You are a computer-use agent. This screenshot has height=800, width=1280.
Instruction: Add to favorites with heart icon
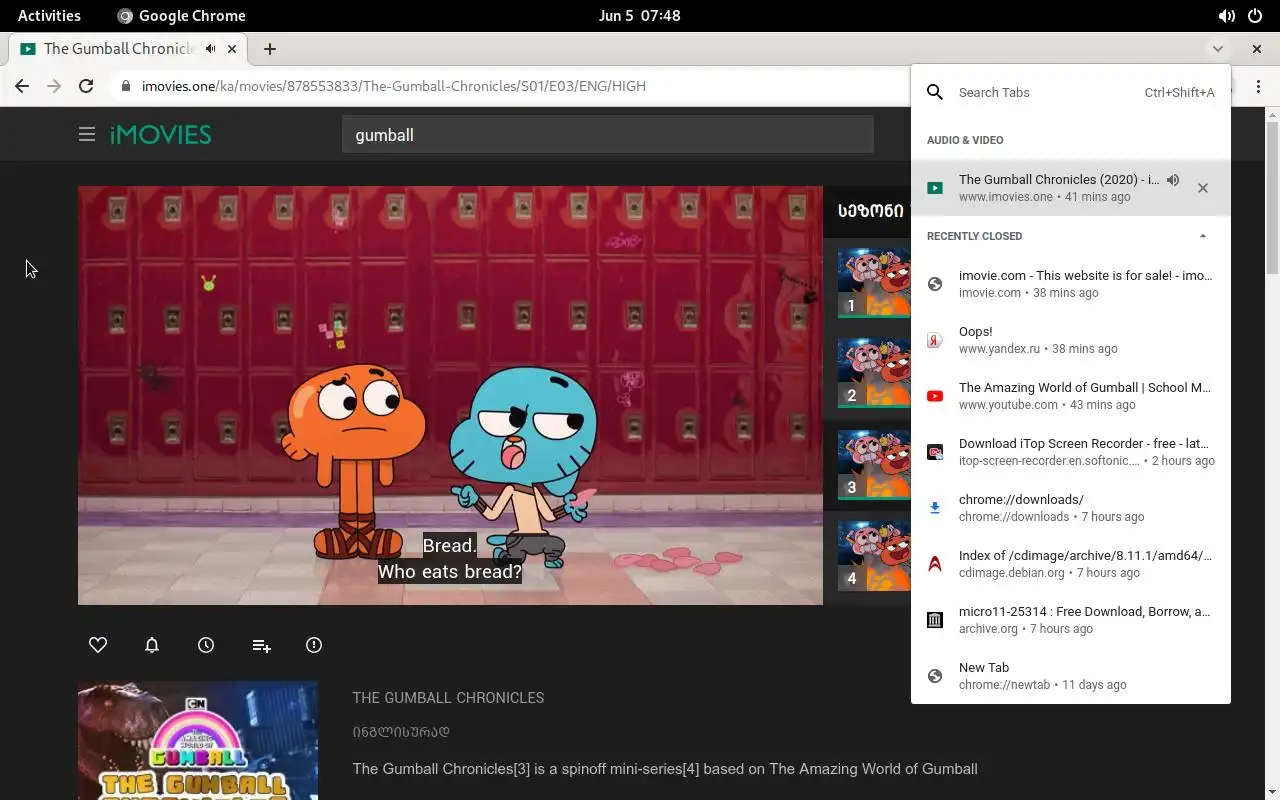pyautogui.click(x=98, y=645)
